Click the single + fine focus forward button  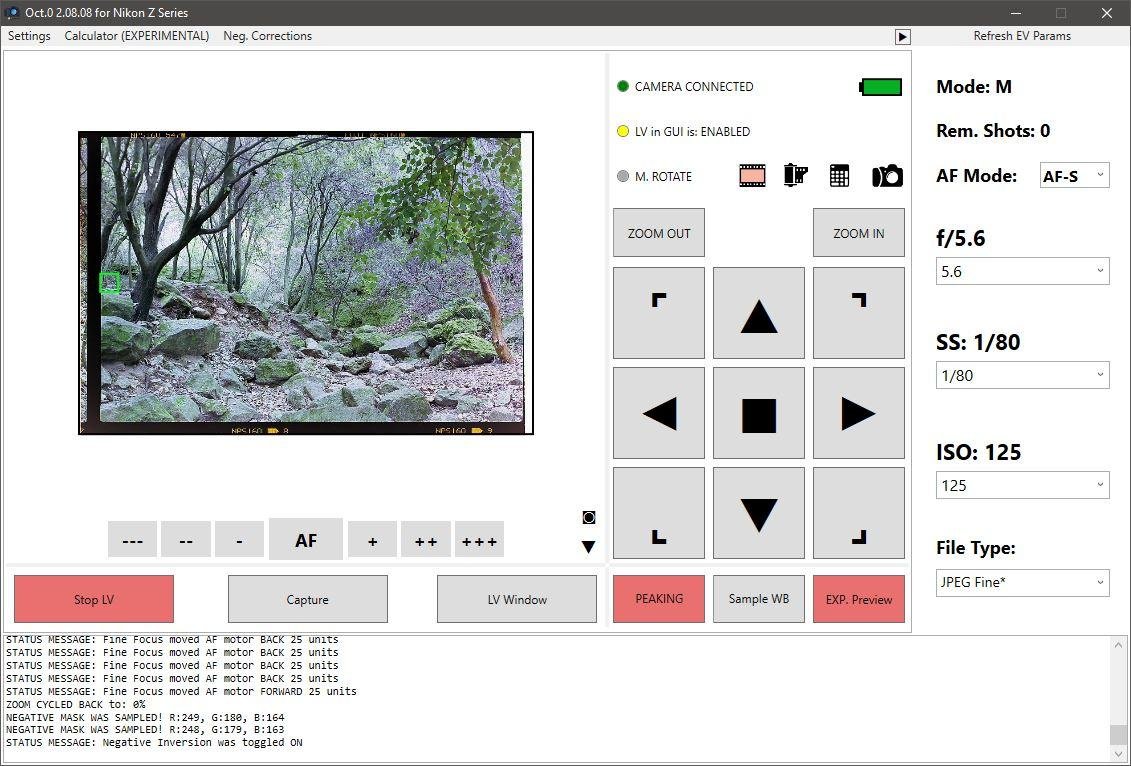coord(372,540)
